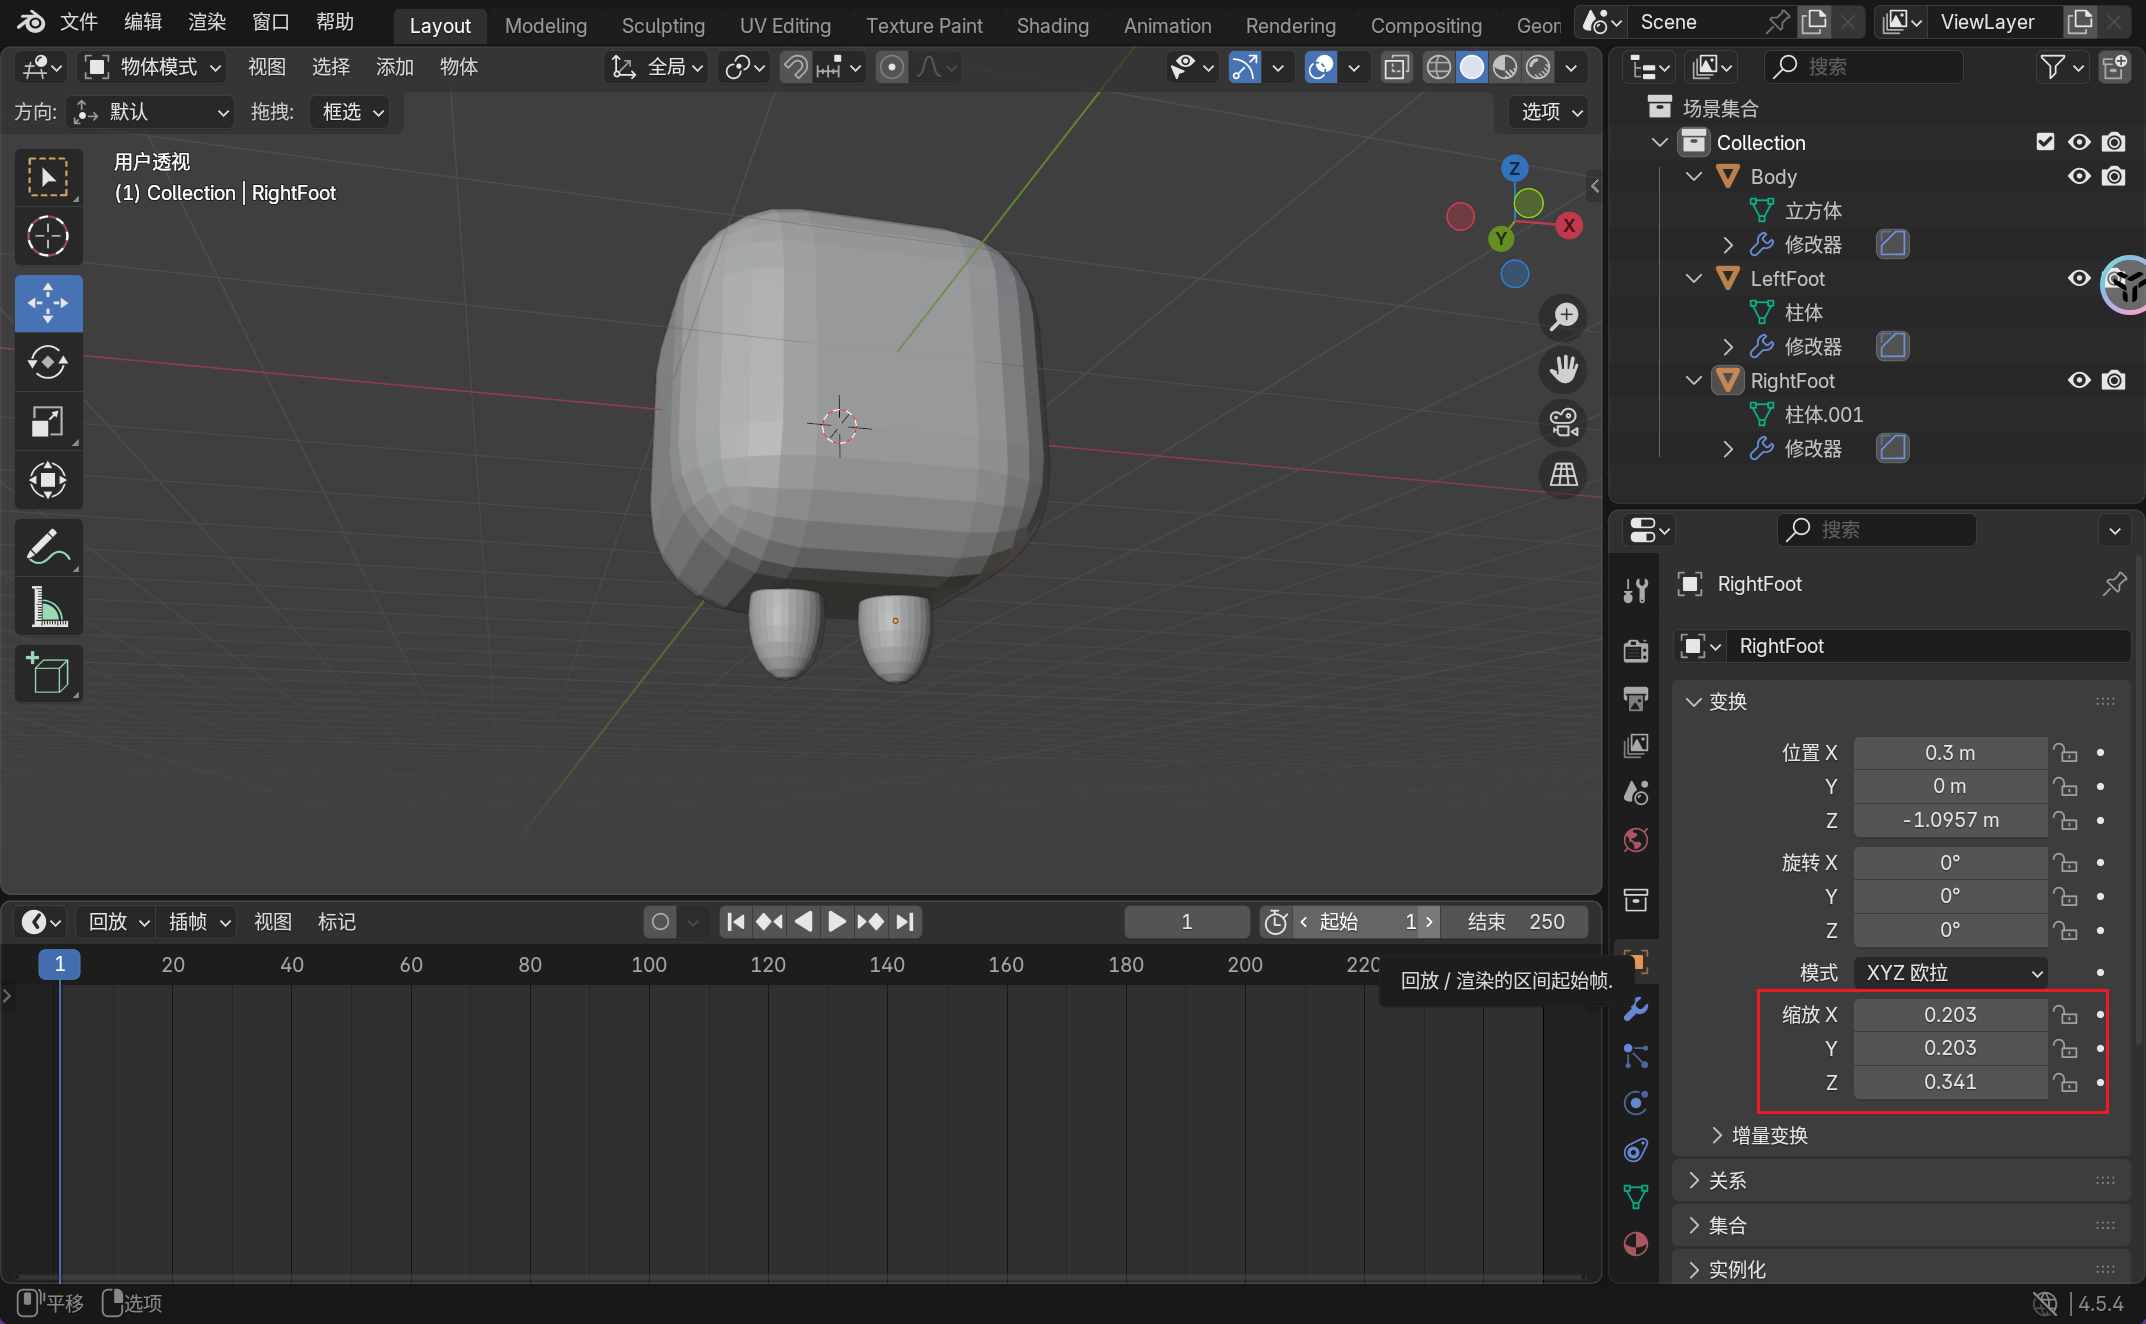Select the Rotate tool in the left toolbar
The width and height of the screenshot is (2146, 1324).
pyautogui.click(x=48, y=362)
